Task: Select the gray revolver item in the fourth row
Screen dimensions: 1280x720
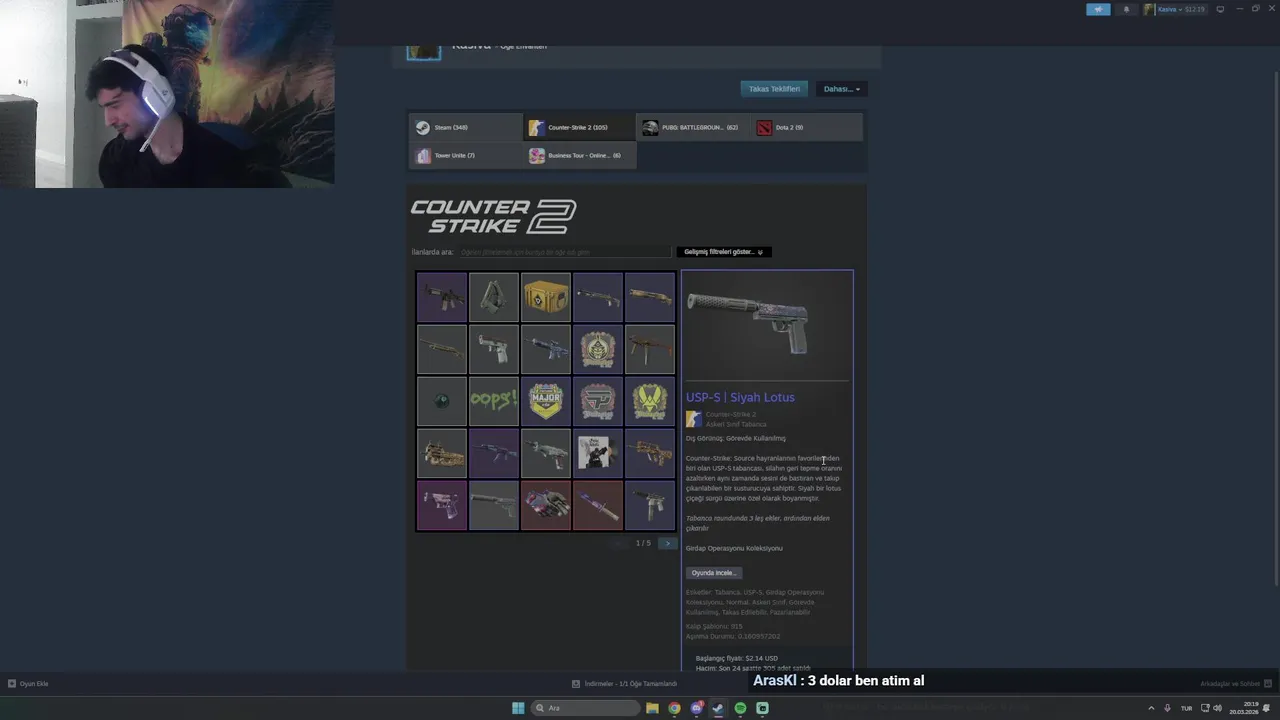Action: point(546,453)
